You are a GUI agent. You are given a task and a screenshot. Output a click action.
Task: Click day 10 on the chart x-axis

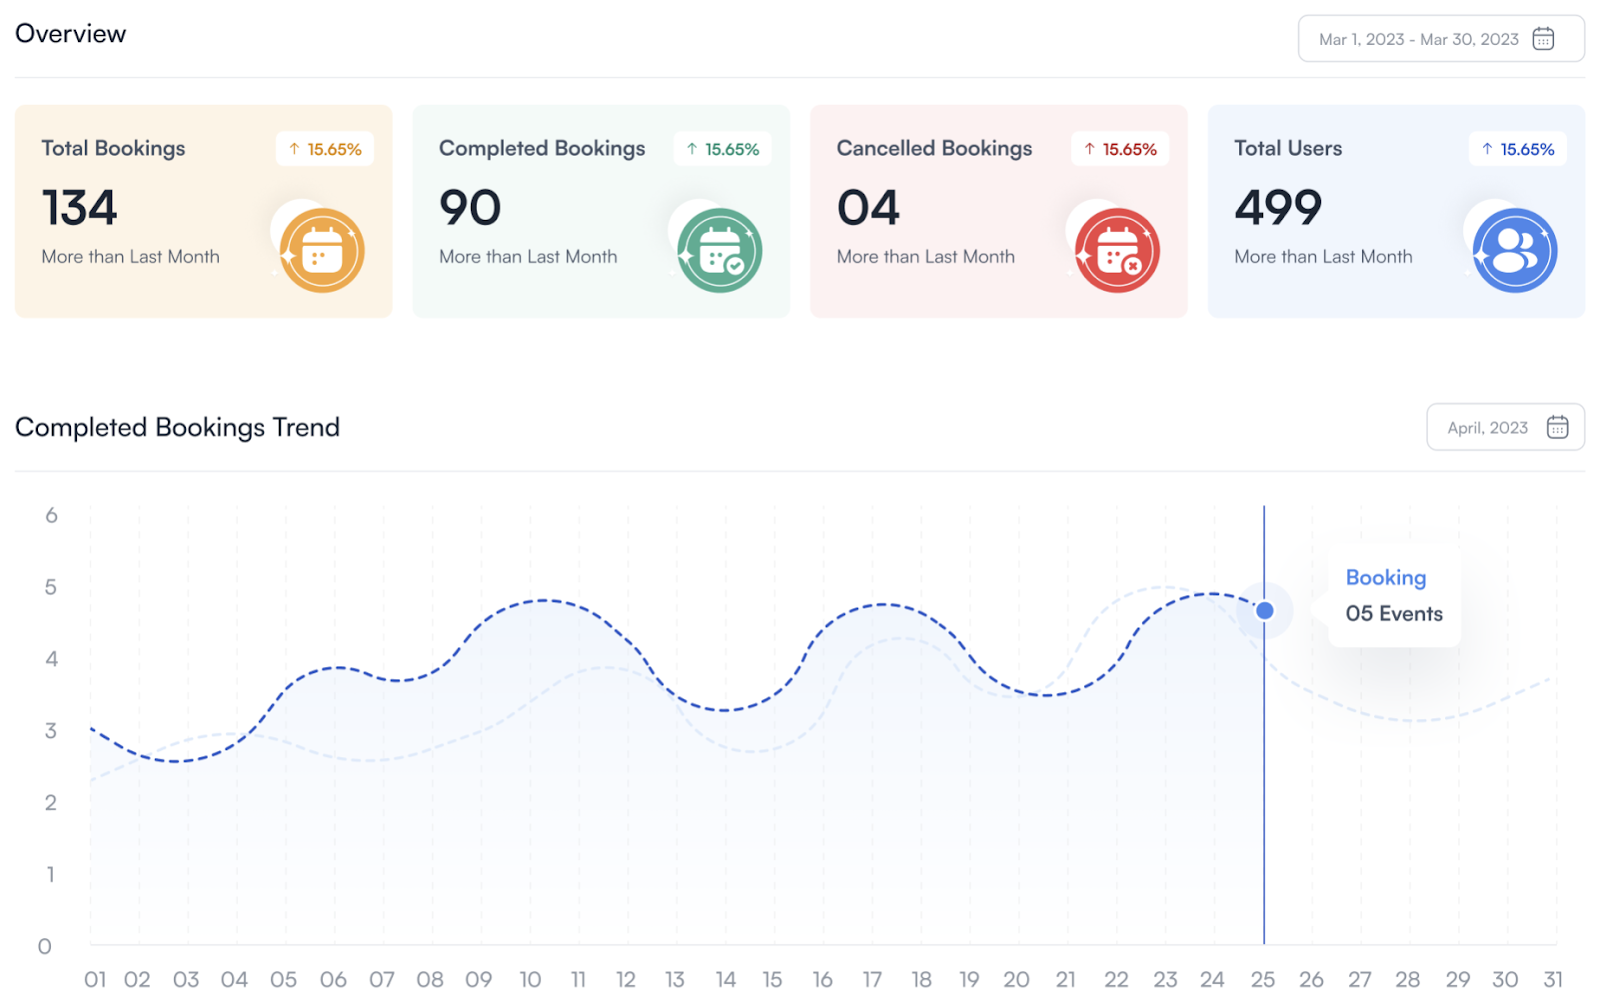tap(530, 980)
